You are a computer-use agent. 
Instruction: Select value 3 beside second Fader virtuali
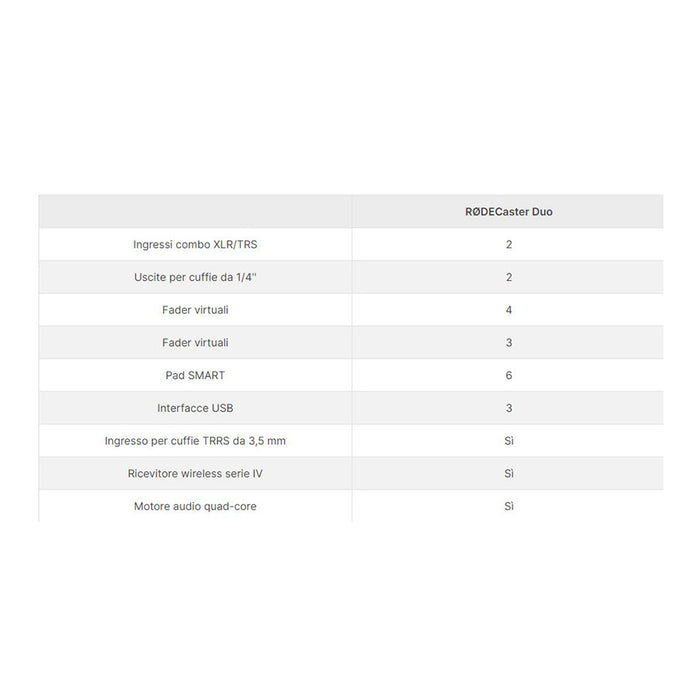[509, 343]
